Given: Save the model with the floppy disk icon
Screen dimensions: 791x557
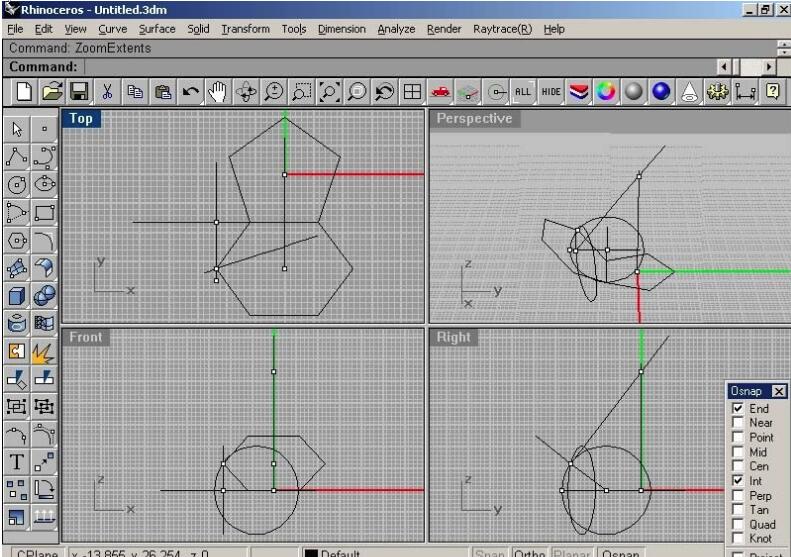Looking at the screenshot, I should [81, 91].
